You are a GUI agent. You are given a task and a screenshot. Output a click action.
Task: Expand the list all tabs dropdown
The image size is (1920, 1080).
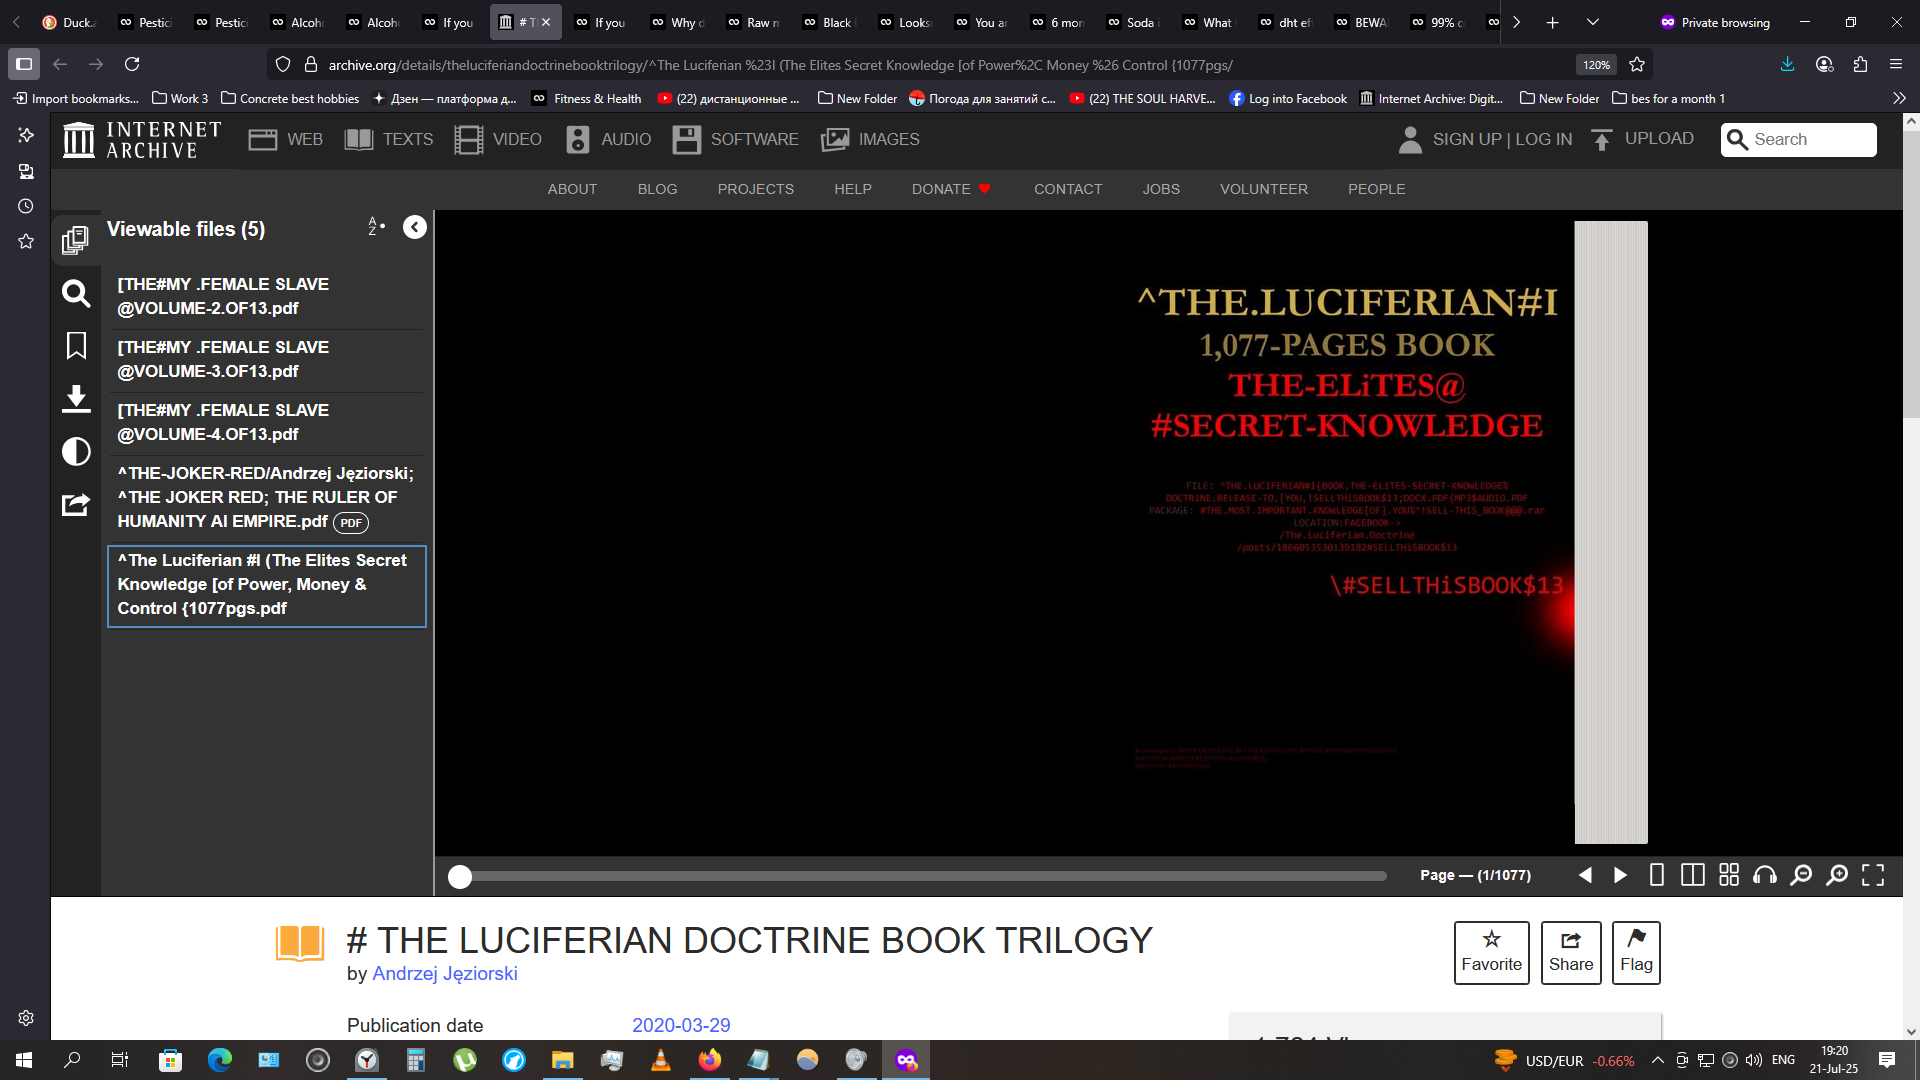1593,22
